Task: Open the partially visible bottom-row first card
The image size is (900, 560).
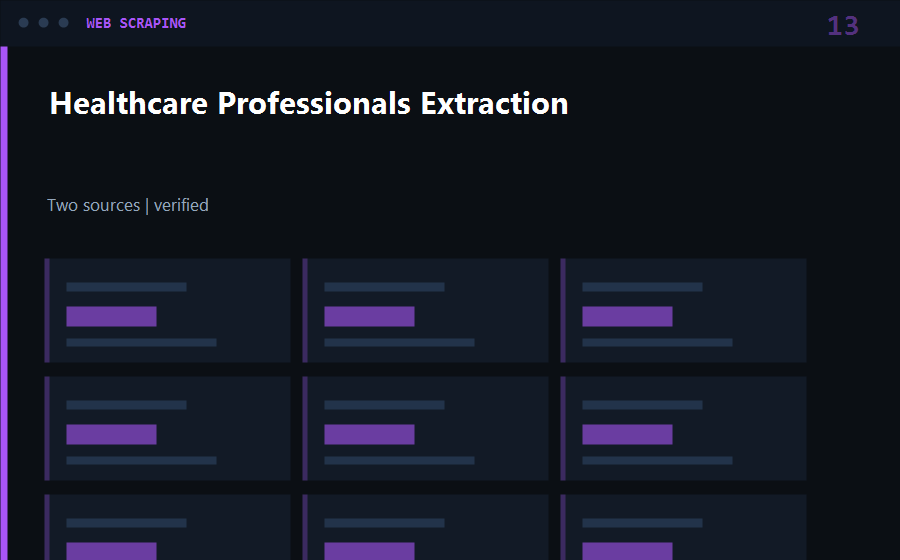Action: point(168,527)
